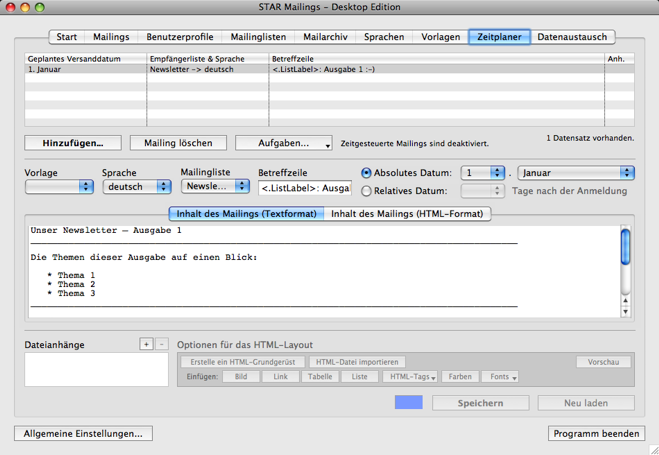
Task: Click the Dateianhänge list box
Action: [97, 369]
